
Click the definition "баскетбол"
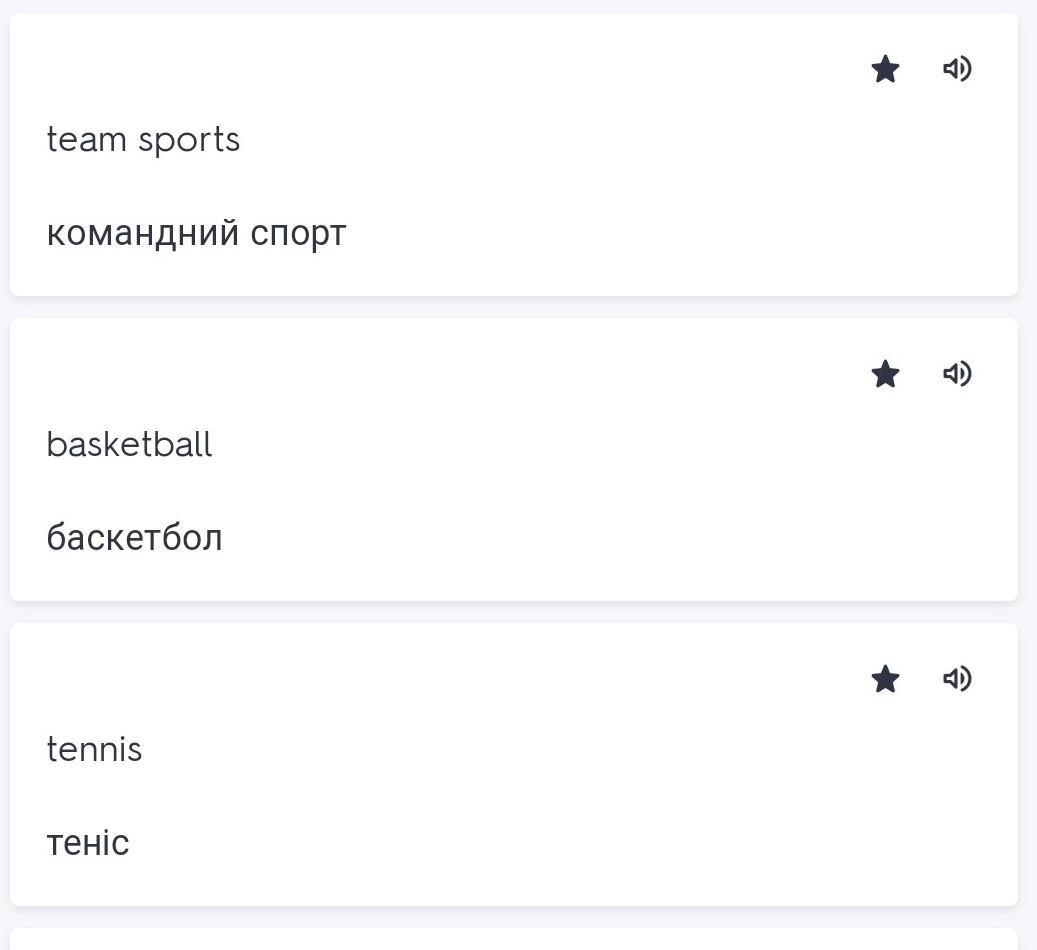[x=134, y=538]
